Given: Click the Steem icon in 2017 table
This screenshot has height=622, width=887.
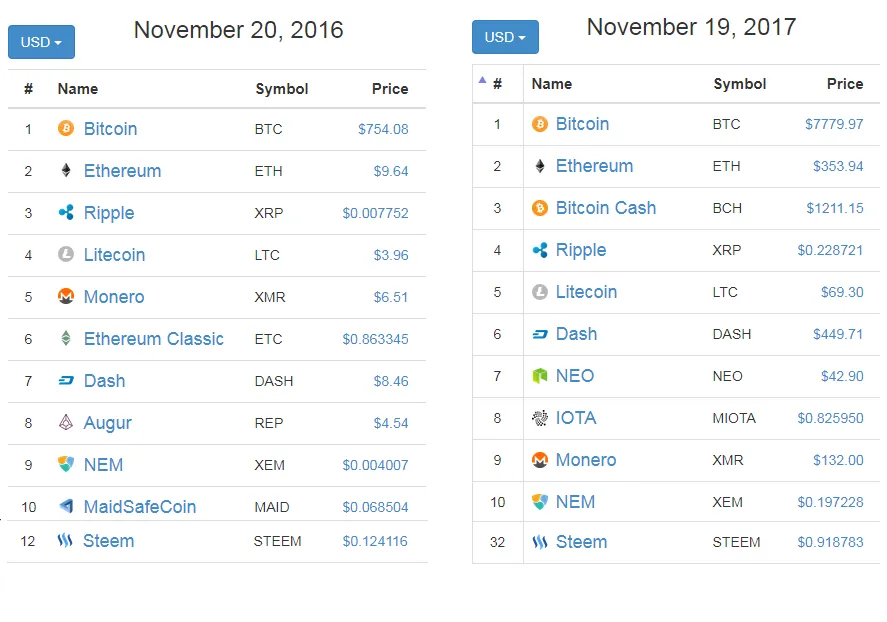Looking at the screenshot, I should tap(540, 542).
